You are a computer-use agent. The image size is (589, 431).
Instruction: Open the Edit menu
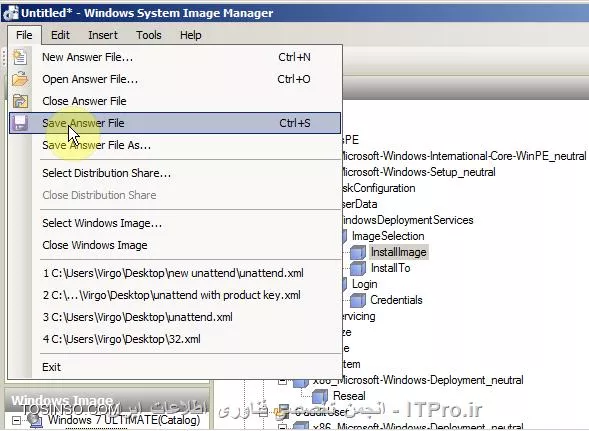(60, 35)
